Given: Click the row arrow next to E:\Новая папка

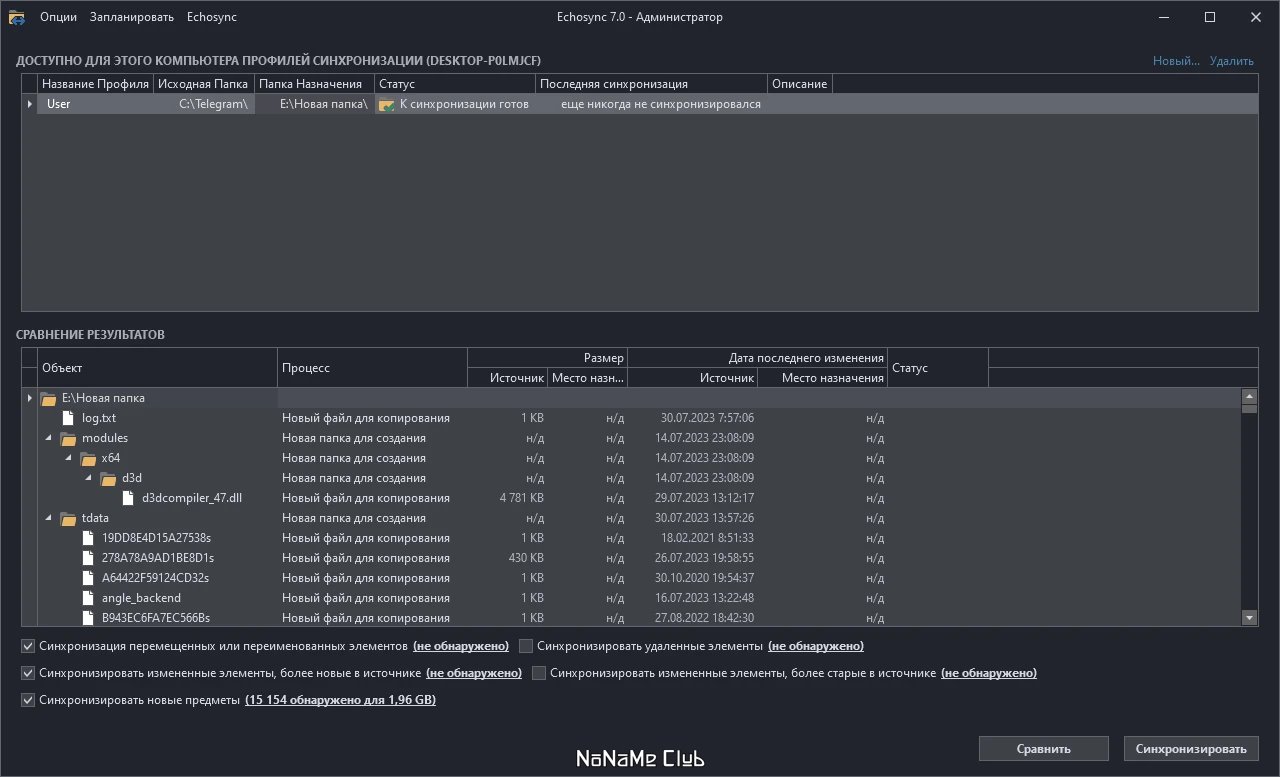Looking at the screenshot, I should [30, 398].
